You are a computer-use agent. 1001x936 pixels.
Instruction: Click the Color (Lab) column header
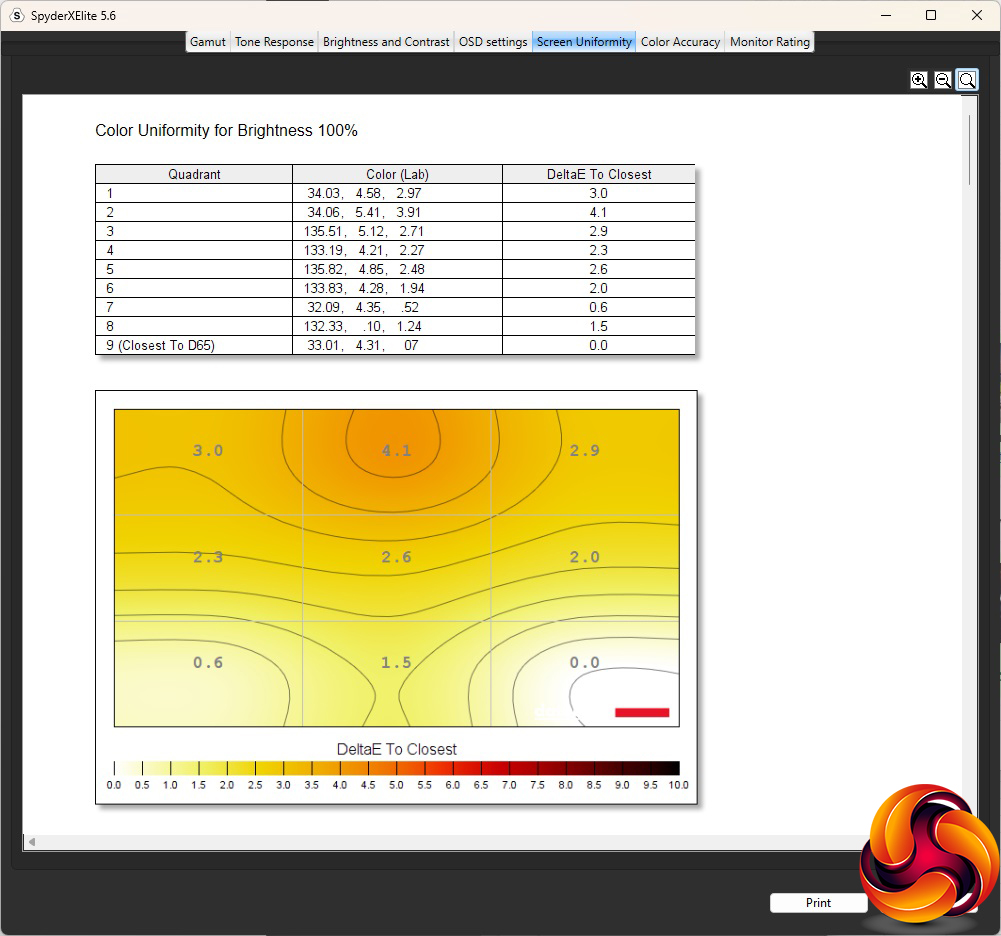(397, 174)
